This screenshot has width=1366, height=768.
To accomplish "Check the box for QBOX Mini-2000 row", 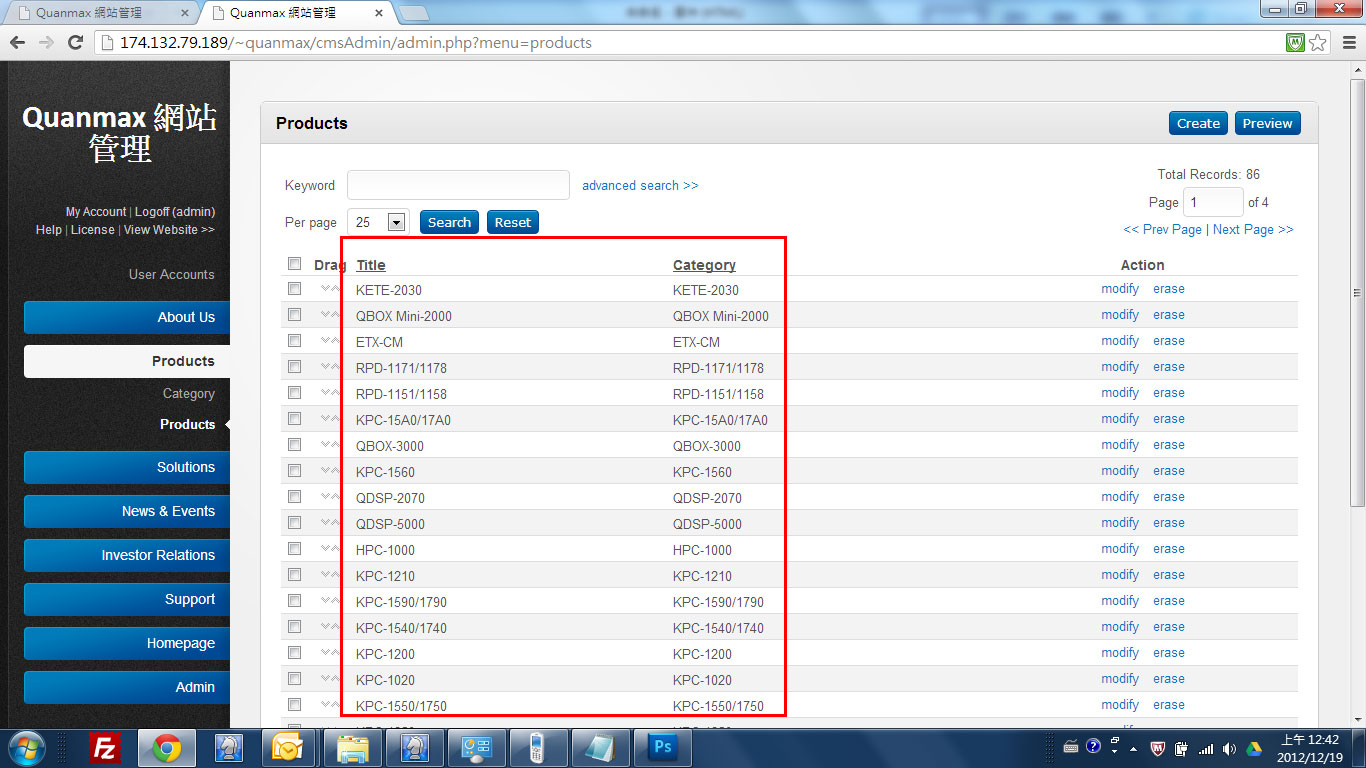I will point(294,315).
